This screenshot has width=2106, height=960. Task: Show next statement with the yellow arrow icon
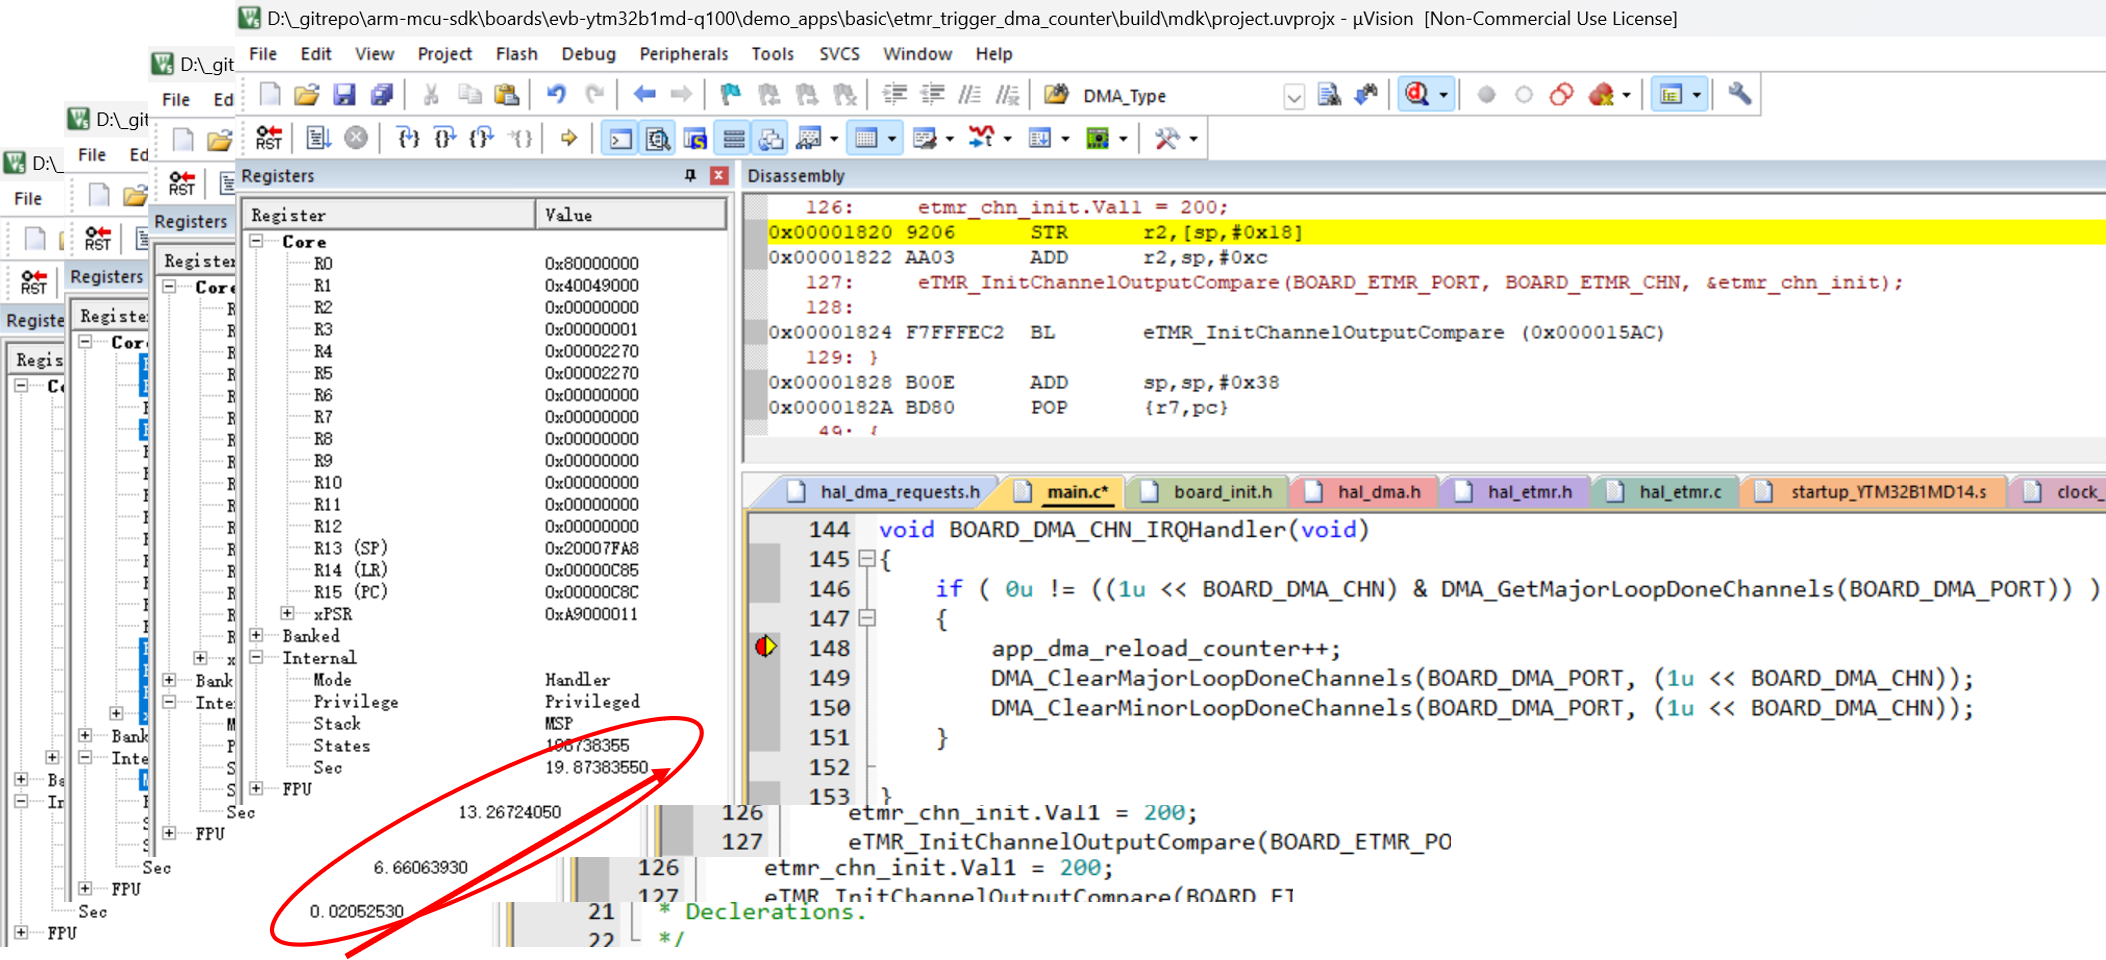coord(569,138)
